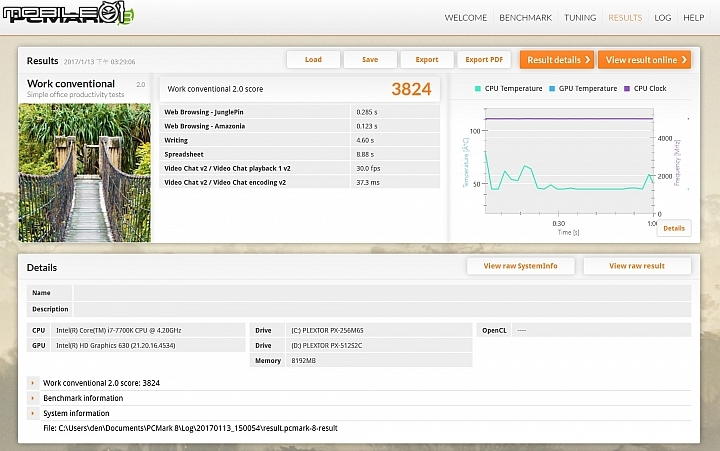This screenshot has width=720, height=451.
Task: Click the chevron on View result online
Action: click(684, 60)
